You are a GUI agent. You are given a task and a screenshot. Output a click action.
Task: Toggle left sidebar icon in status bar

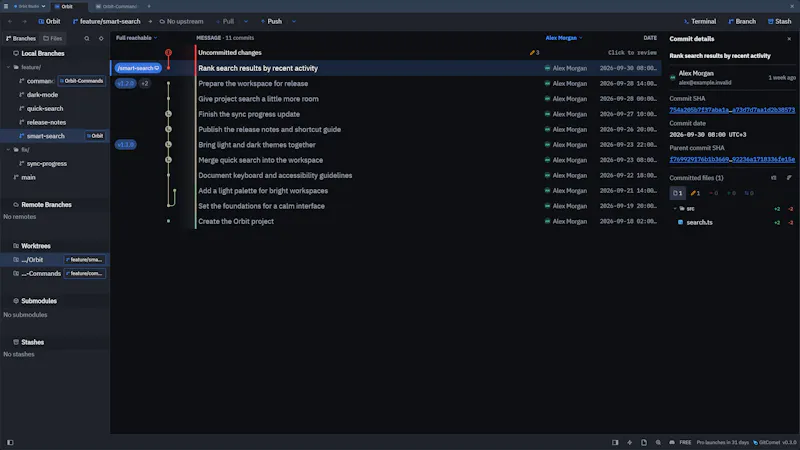point(10,442)
